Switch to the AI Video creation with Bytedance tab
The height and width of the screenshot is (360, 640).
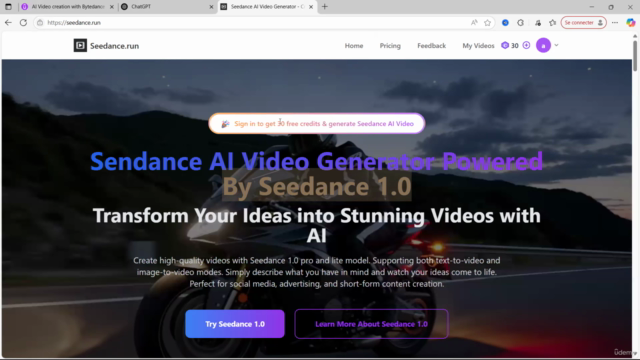tap(68, 7)
